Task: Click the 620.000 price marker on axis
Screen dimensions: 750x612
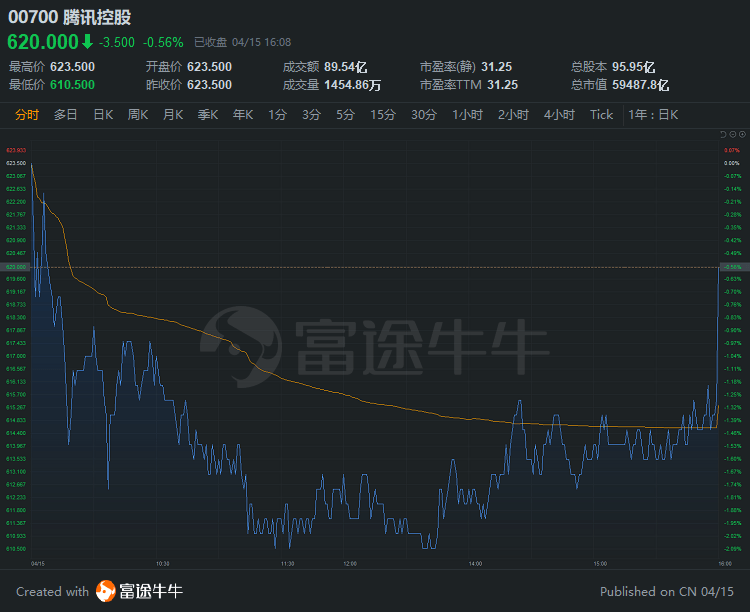Action: tap(16, 267)
